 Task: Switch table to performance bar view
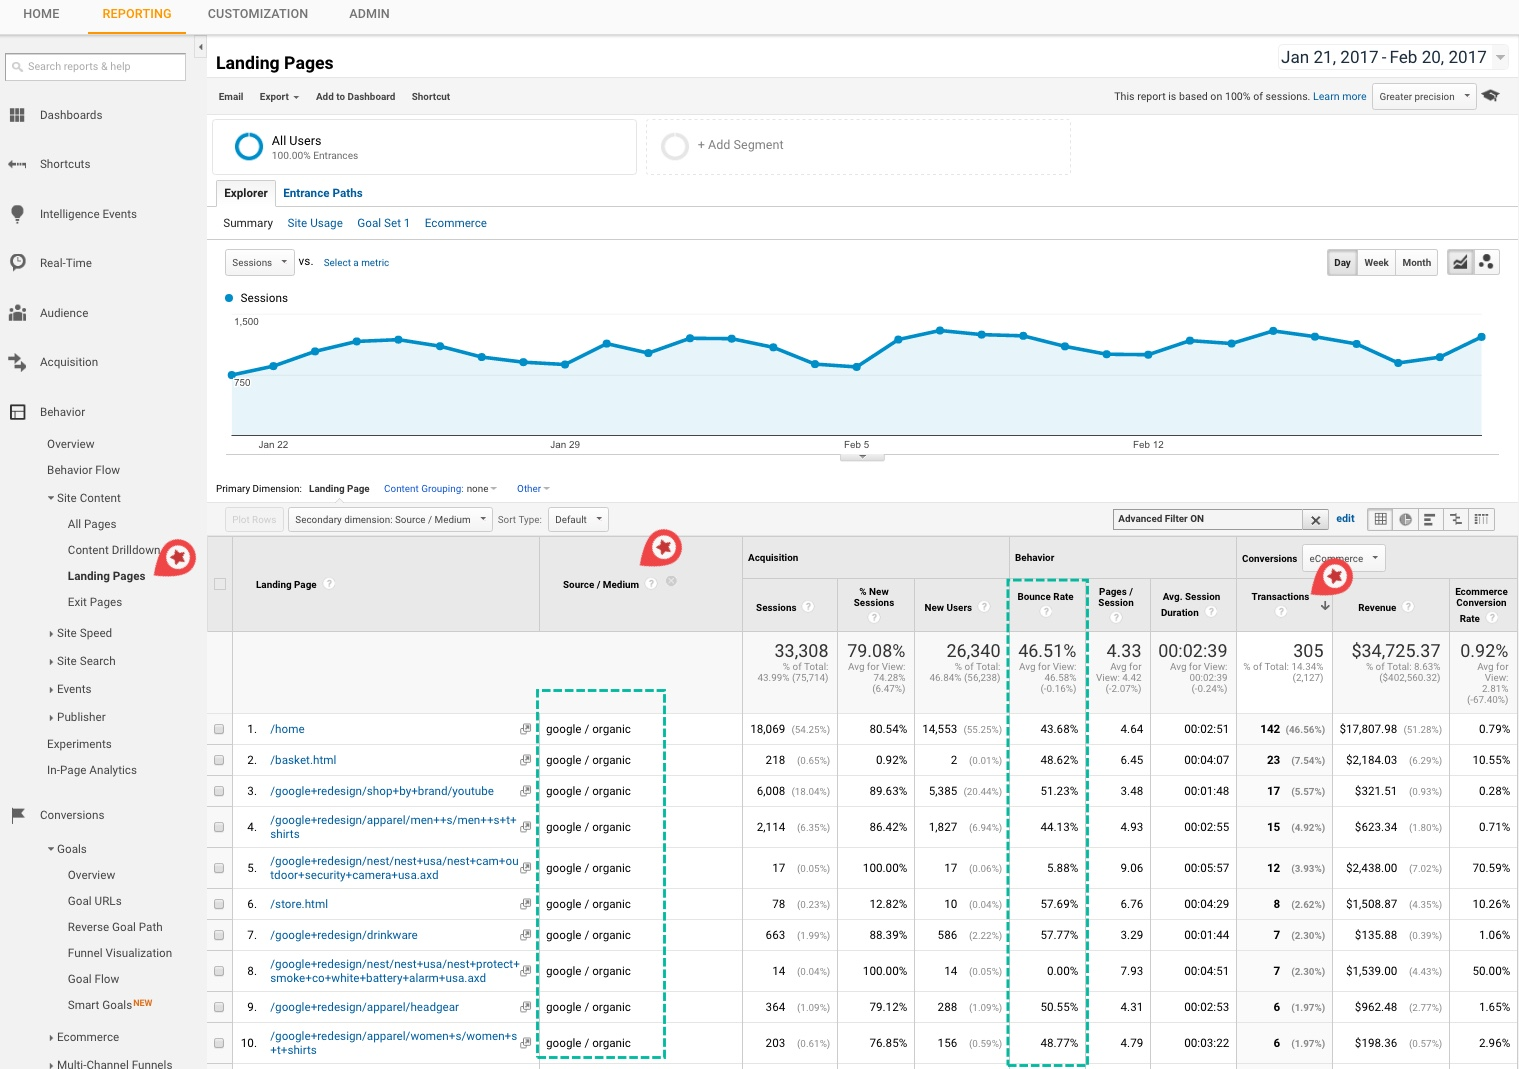[1430, 519]
